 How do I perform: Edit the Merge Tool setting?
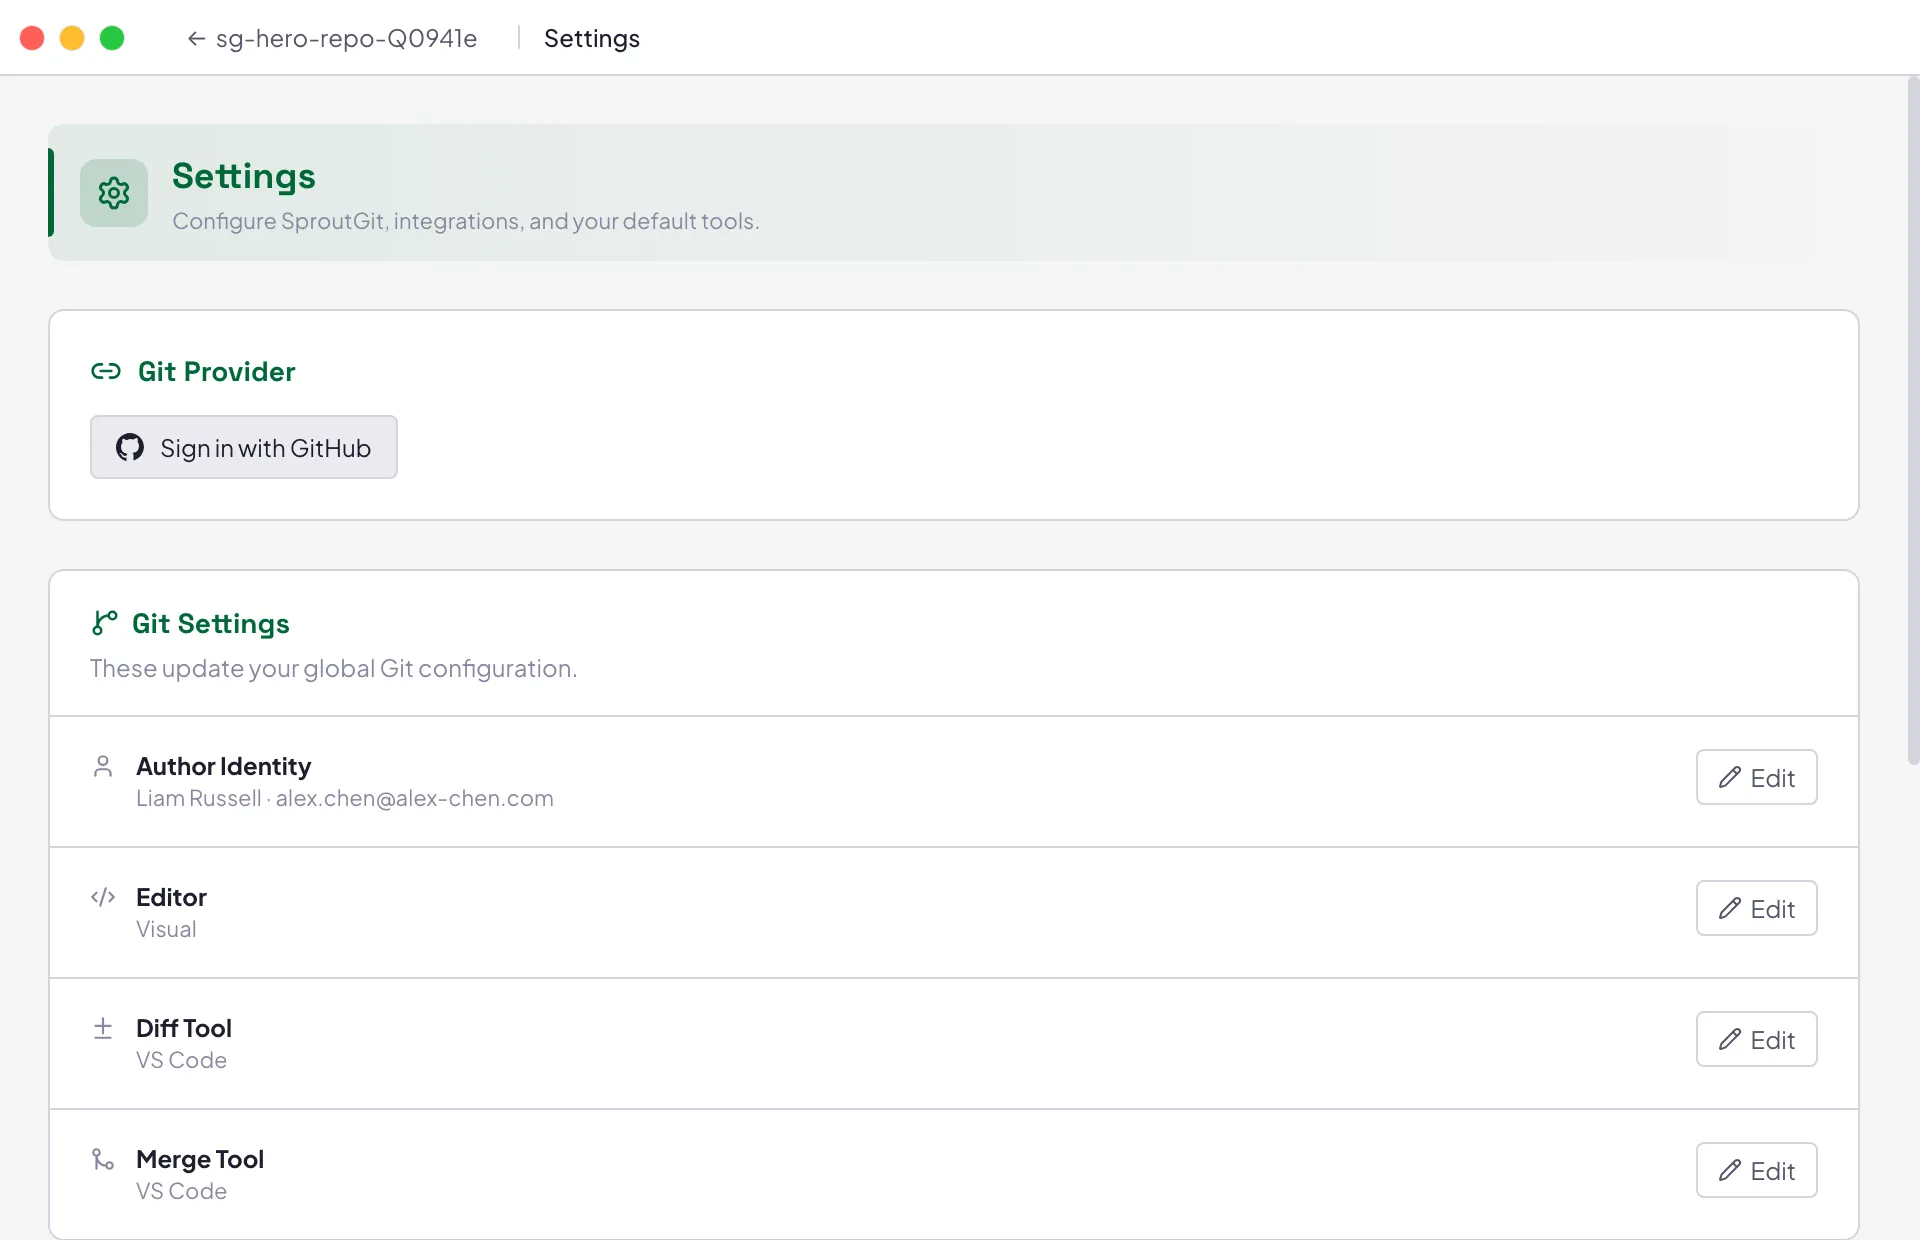click(x=1756, y=1170)
